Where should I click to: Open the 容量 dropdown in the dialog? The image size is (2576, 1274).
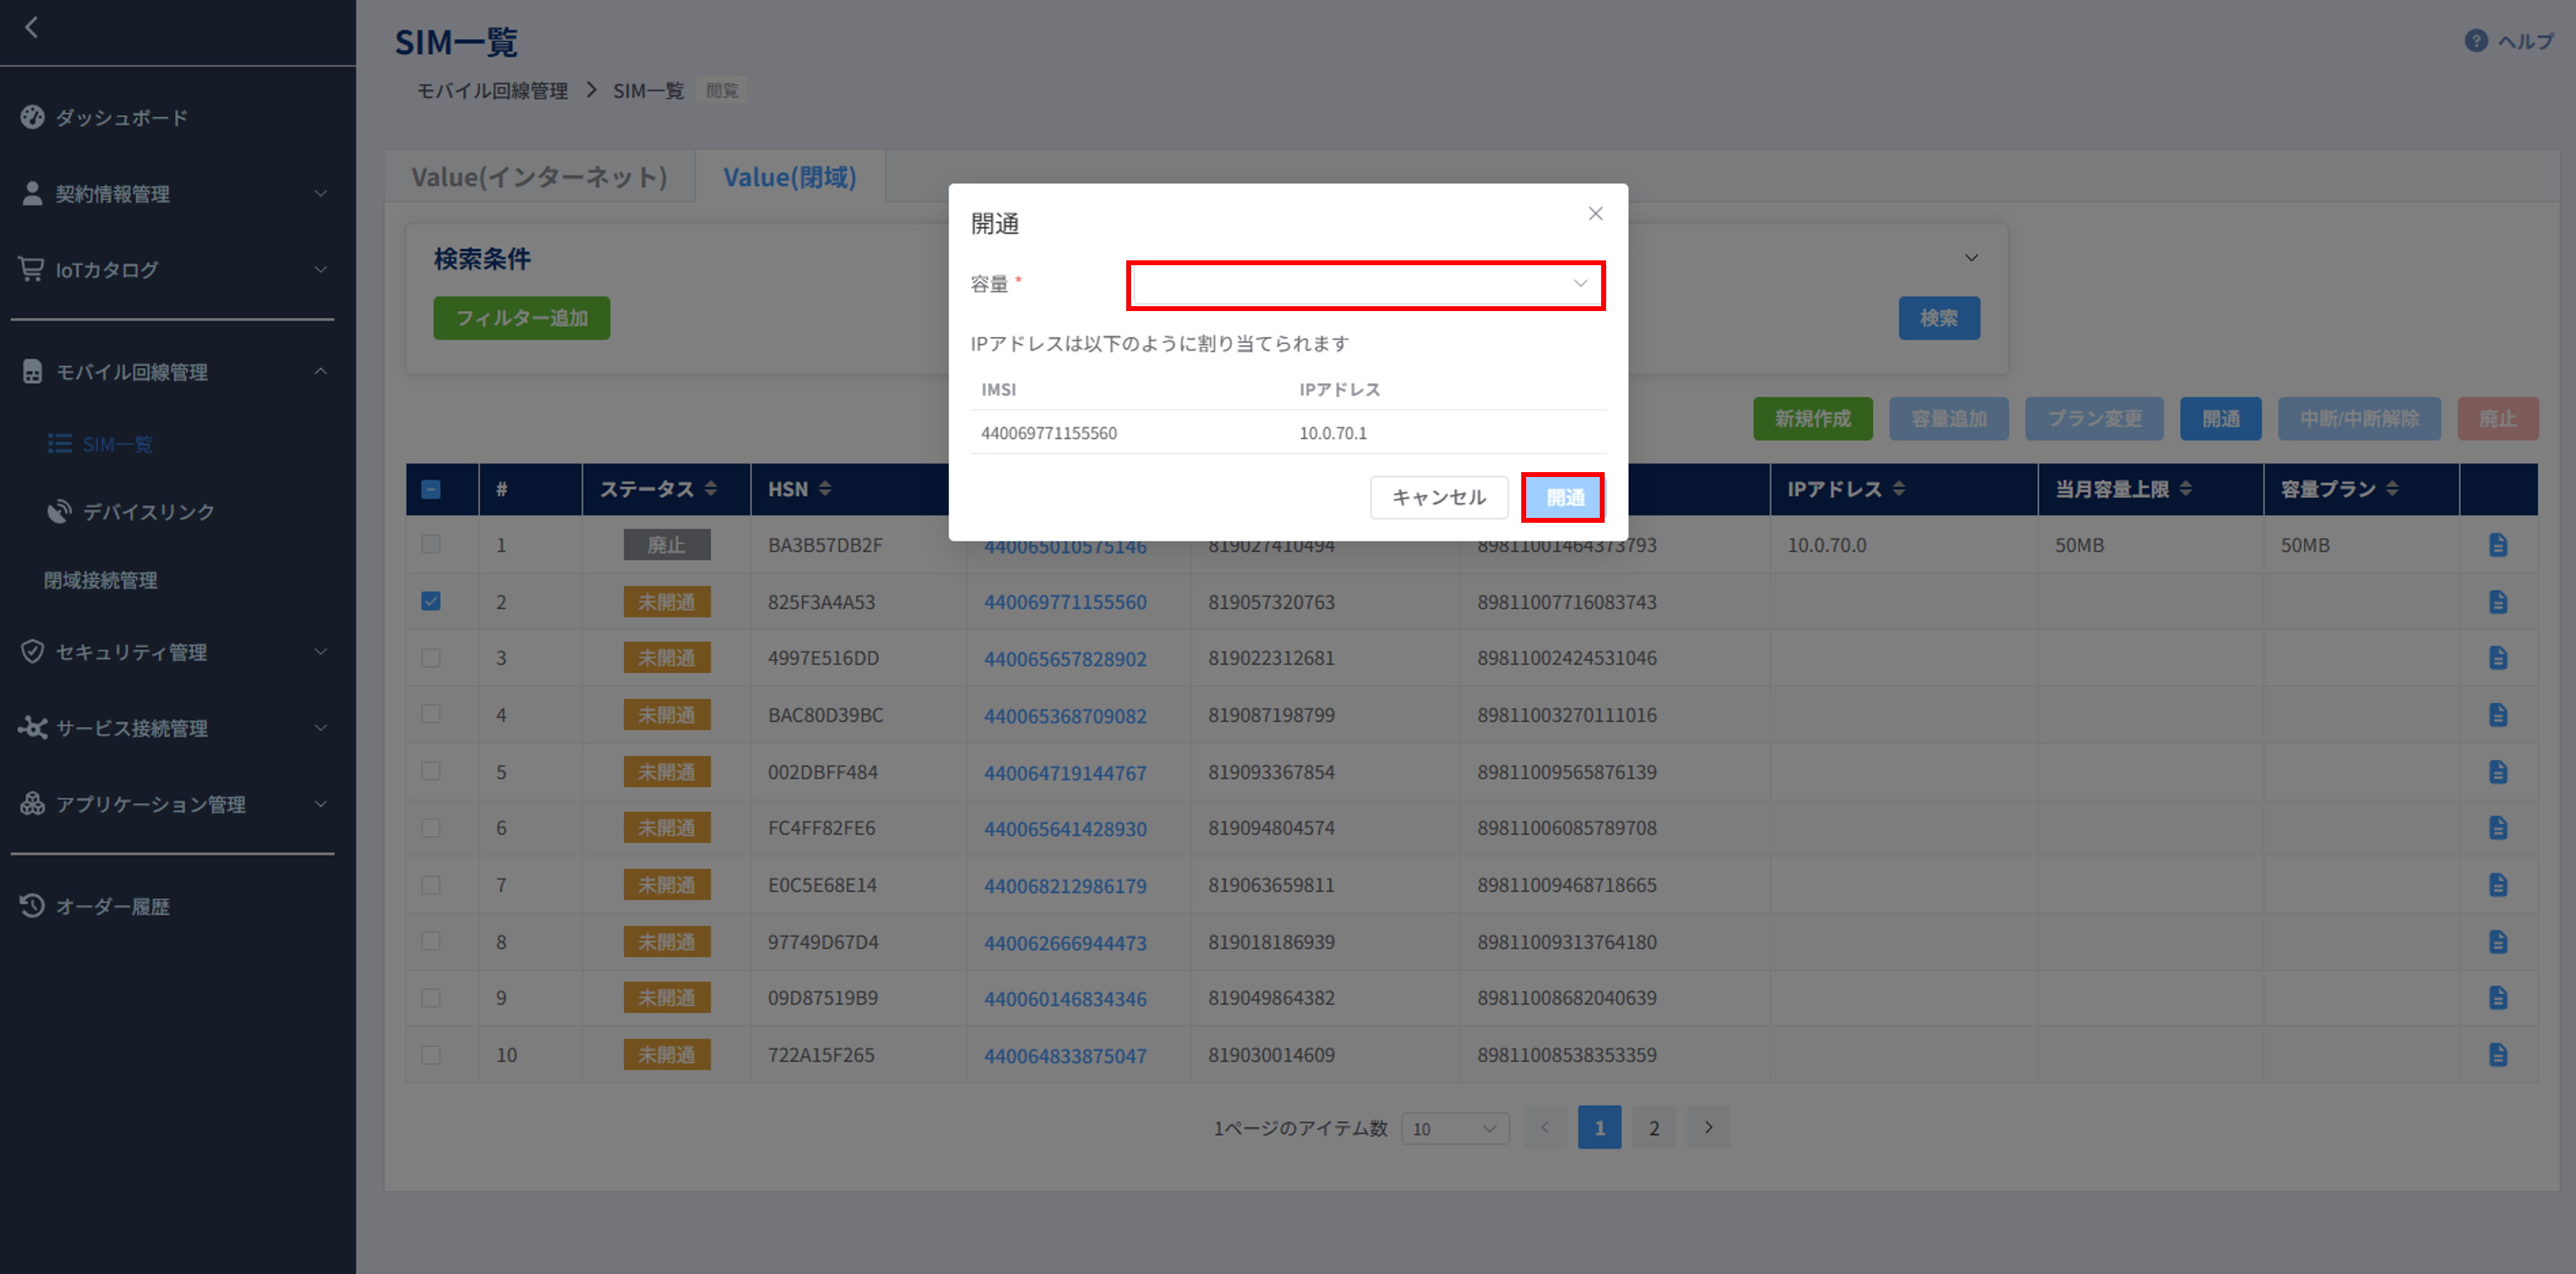(x=1365, y=285)
